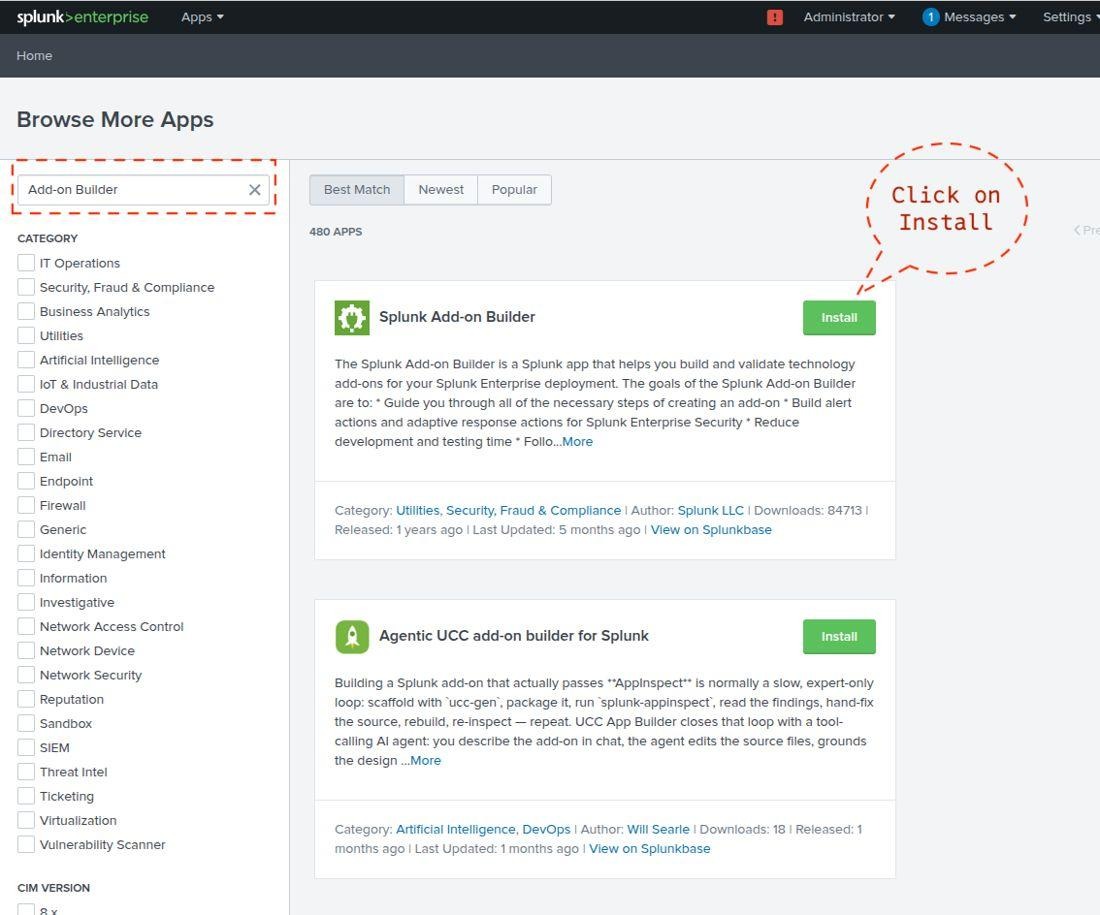Viewport: 1100px width, 915px height.
Task: Check the Network Device filter
Action: 26,650
